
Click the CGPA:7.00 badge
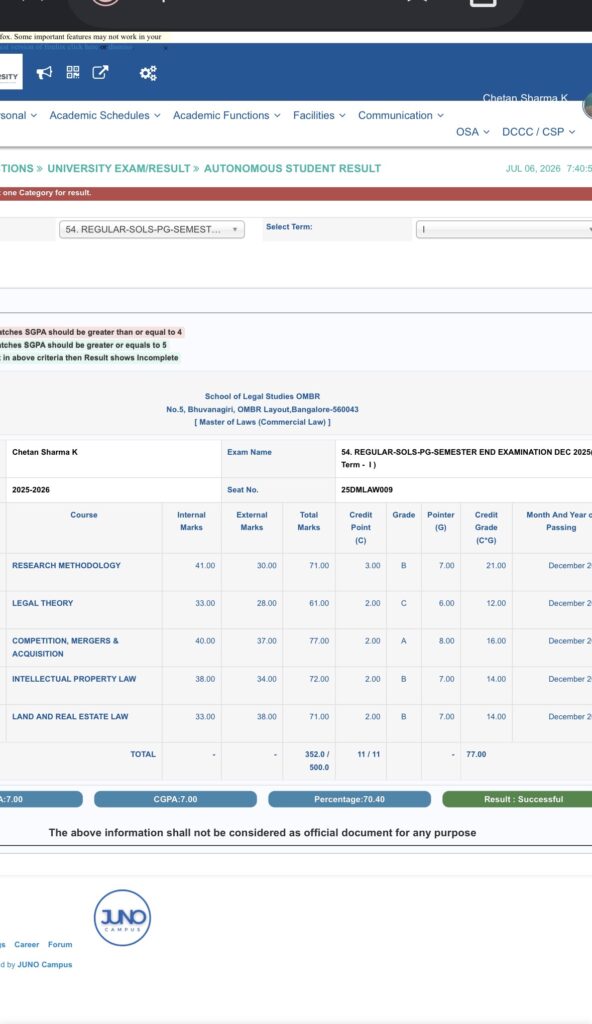(175, 799)
